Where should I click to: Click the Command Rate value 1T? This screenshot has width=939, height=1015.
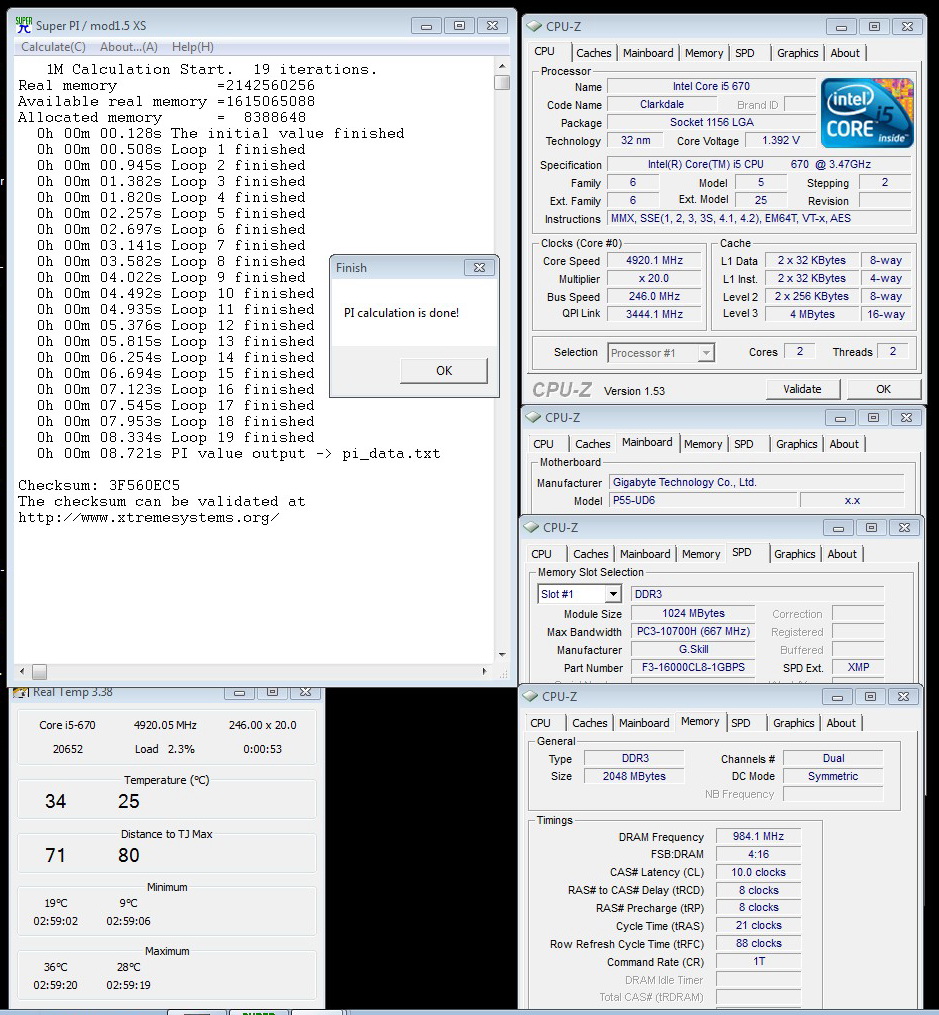click(x=758, y=962)
